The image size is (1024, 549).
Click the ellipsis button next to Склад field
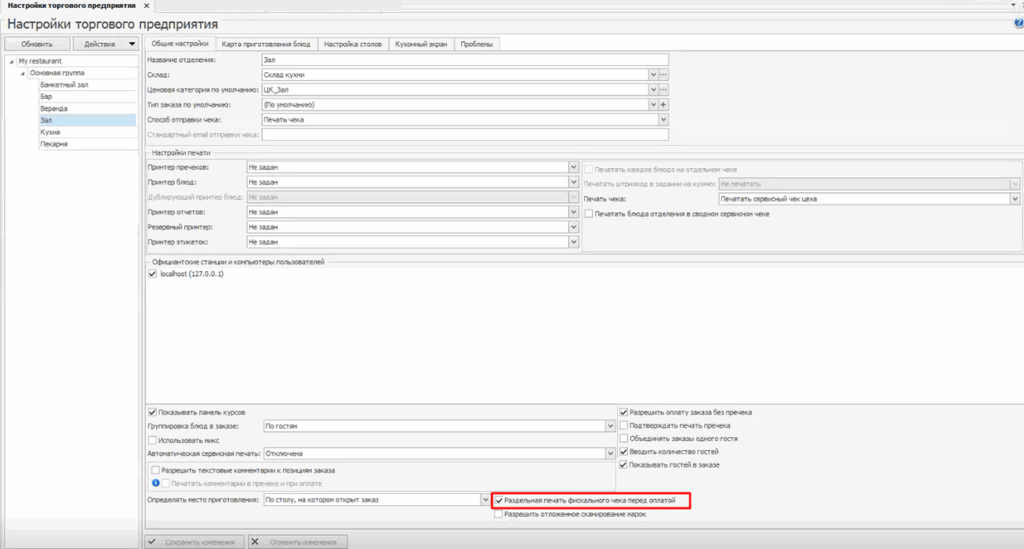click(663, 75)
